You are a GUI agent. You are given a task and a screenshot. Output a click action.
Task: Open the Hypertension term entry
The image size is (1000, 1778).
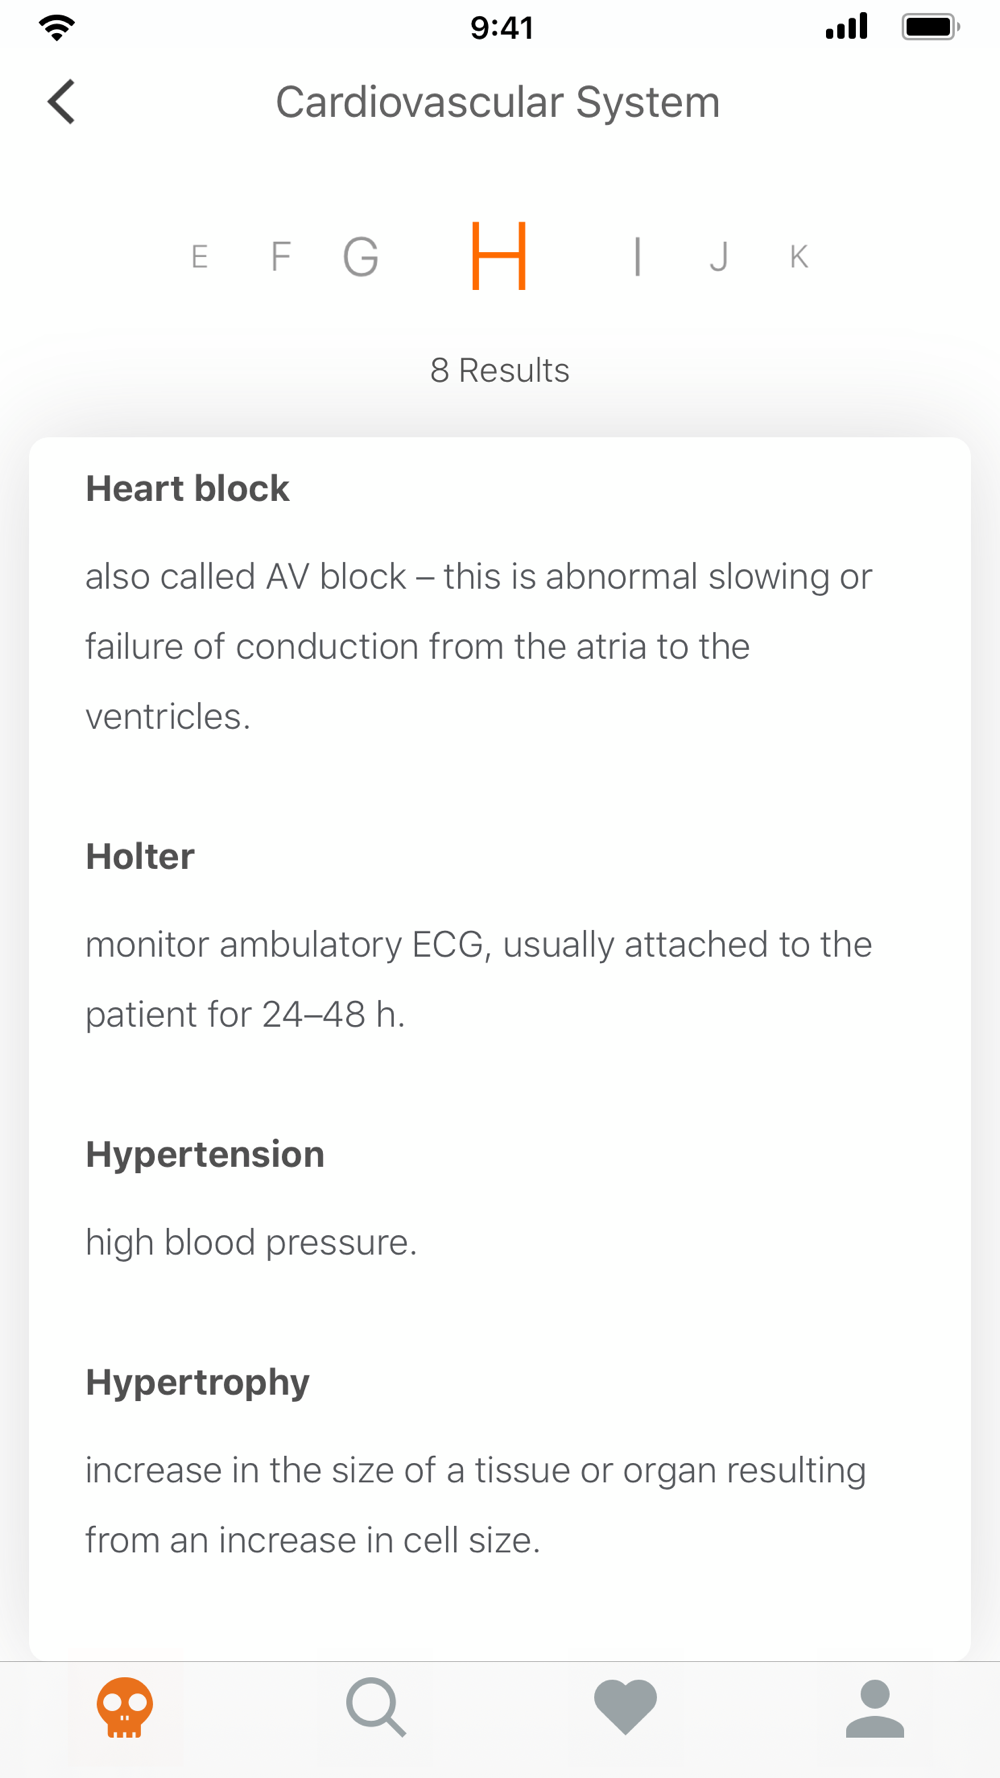205,1155
